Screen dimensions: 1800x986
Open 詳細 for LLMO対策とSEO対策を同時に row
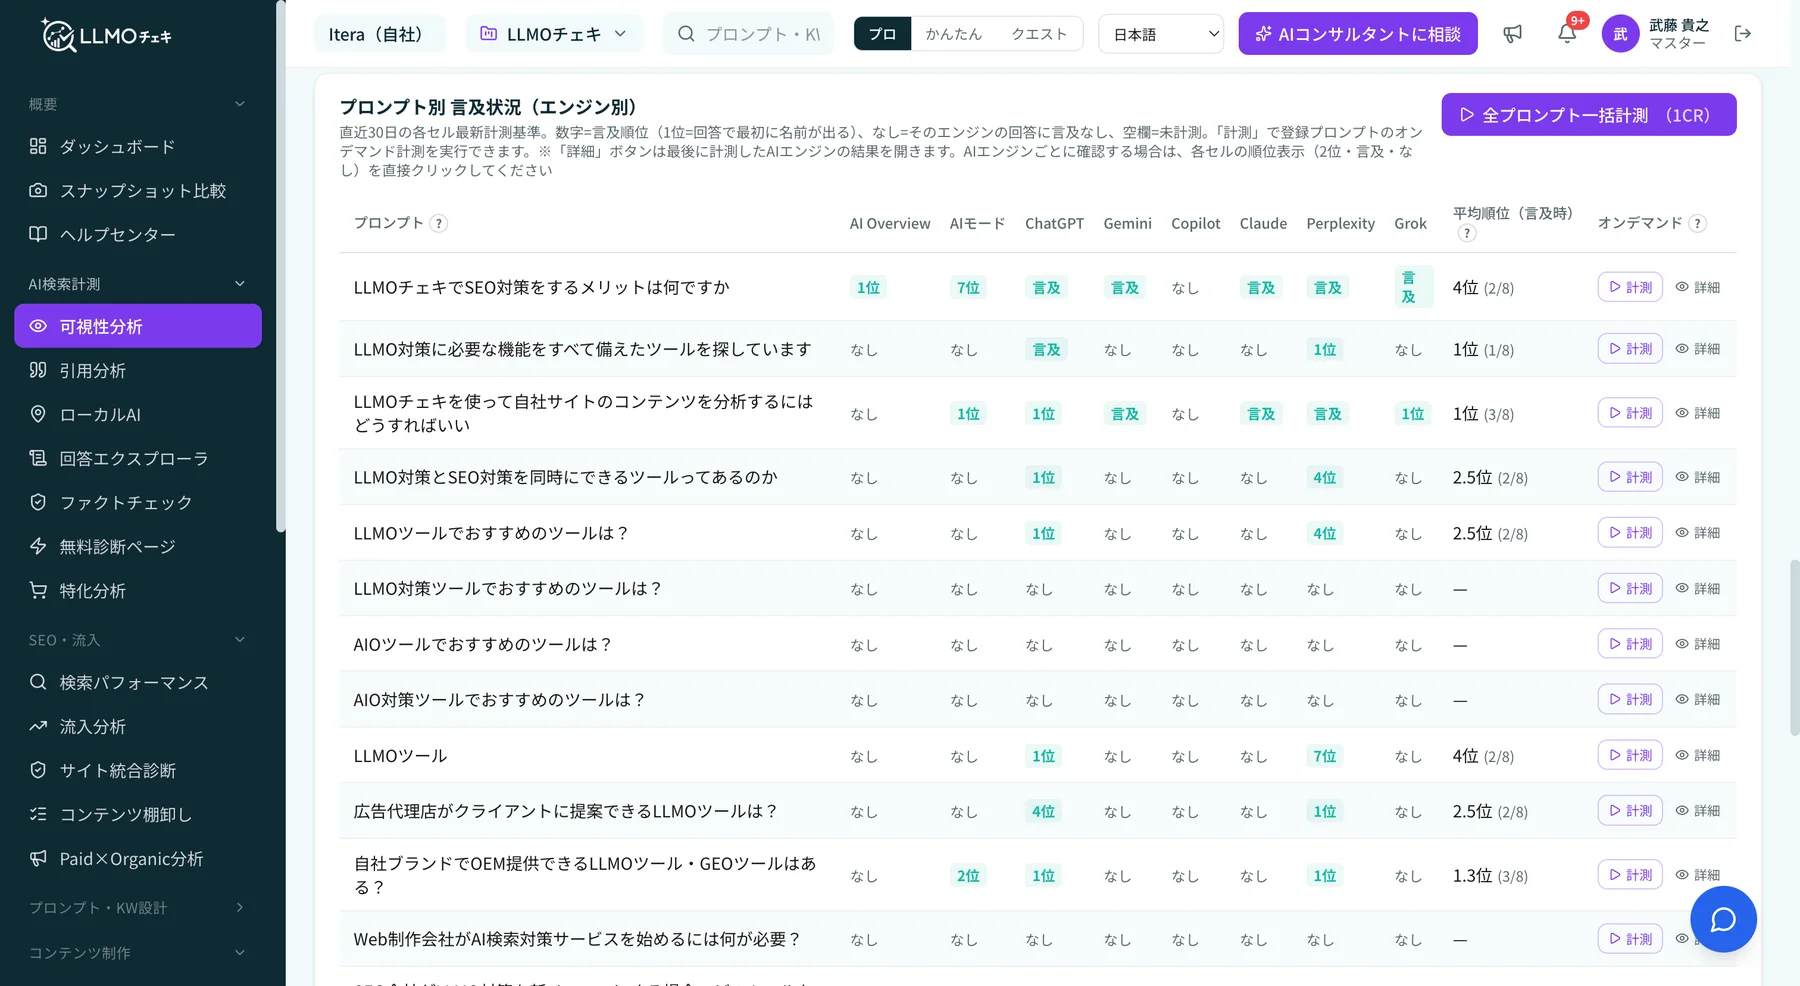(1698, 477)
